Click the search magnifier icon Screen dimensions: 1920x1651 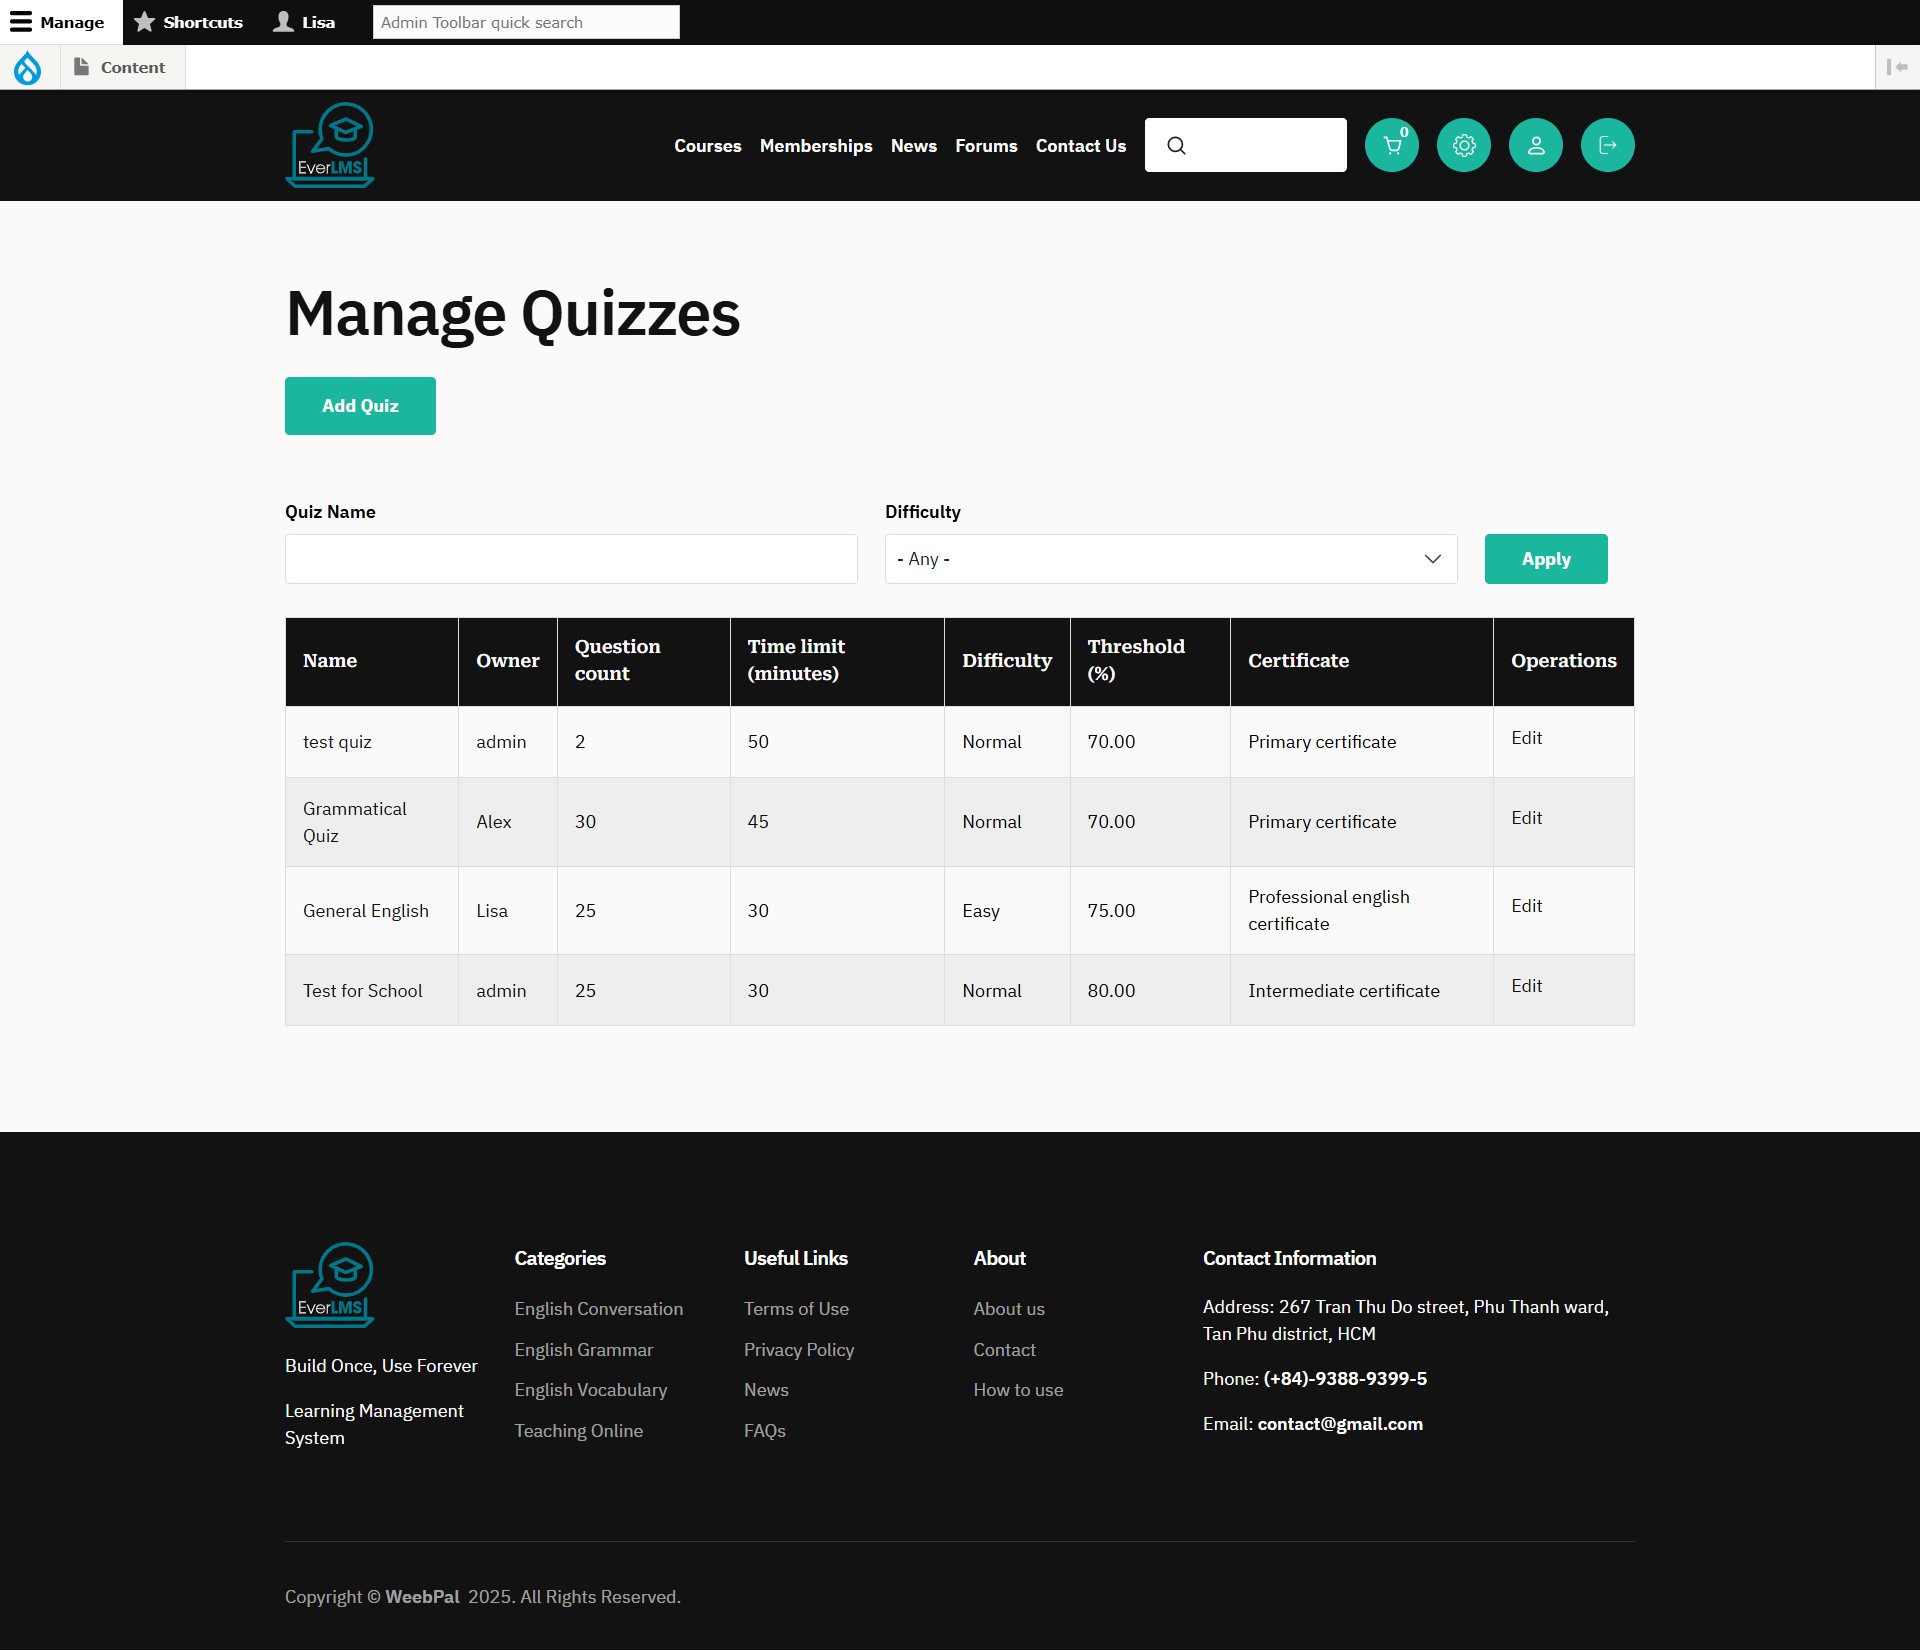1176,145
